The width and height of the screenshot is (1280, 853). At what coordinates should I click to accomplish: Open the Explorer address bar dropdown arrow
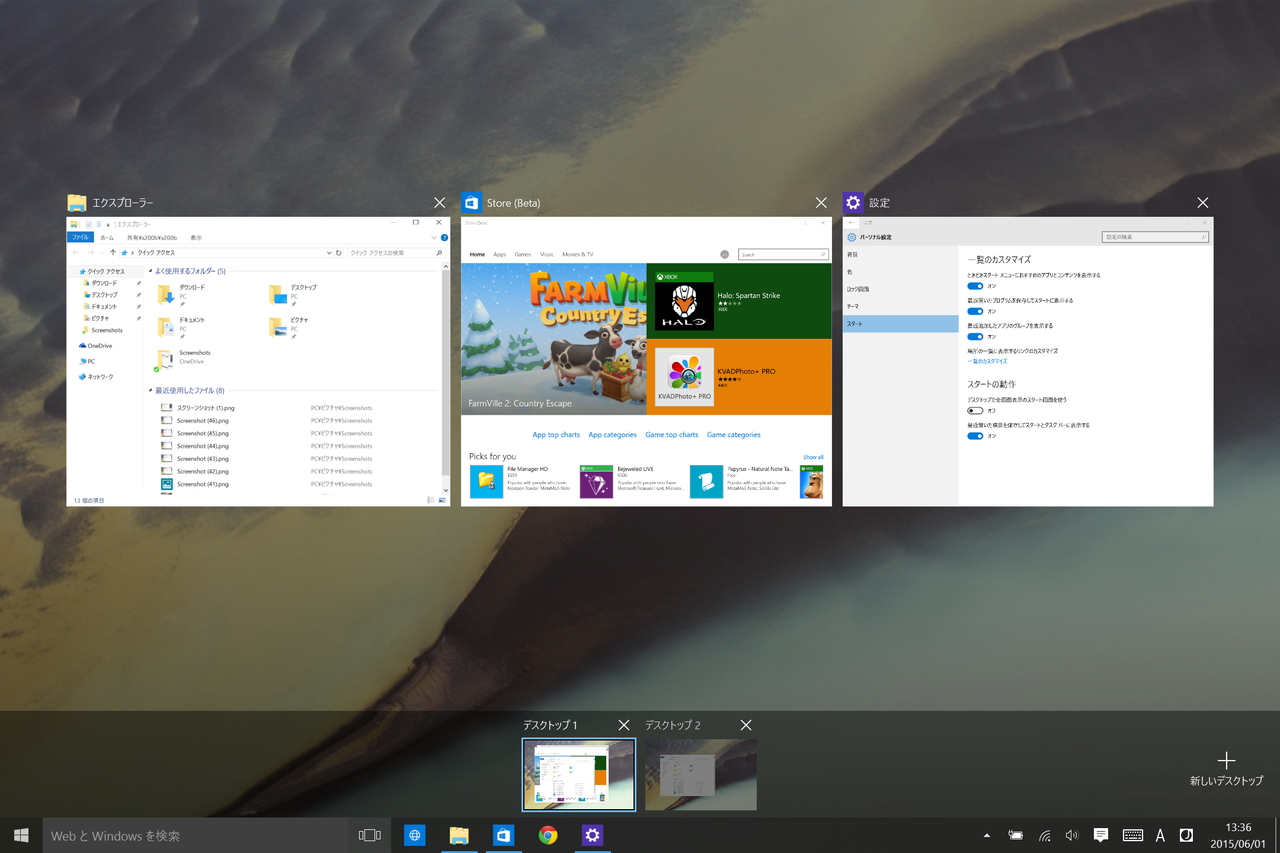coord(327,253)
